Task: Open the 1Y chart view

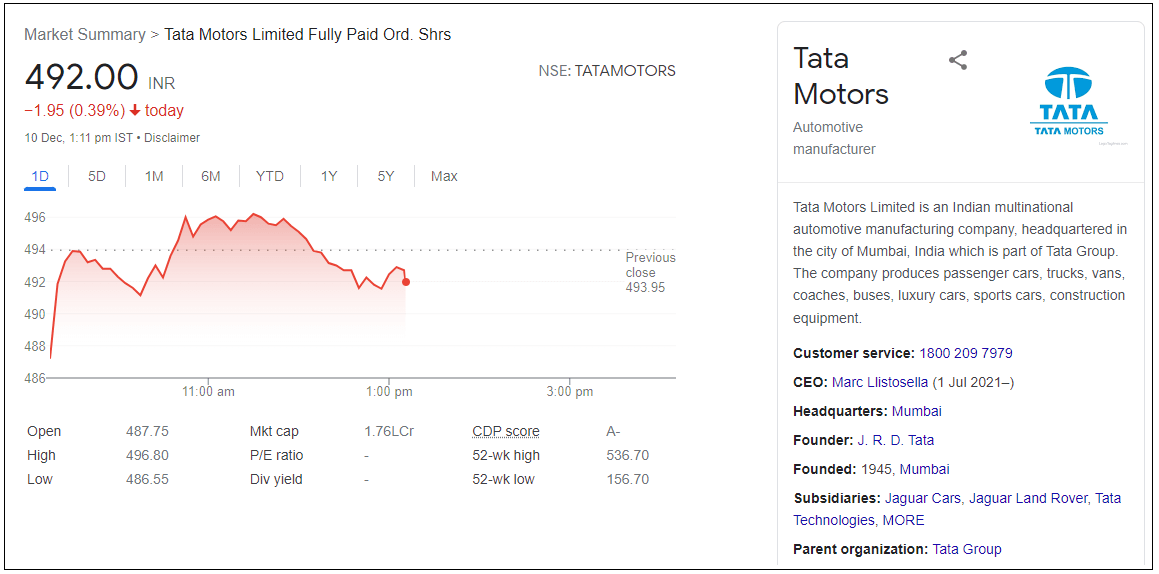Action: coord(329,177)
